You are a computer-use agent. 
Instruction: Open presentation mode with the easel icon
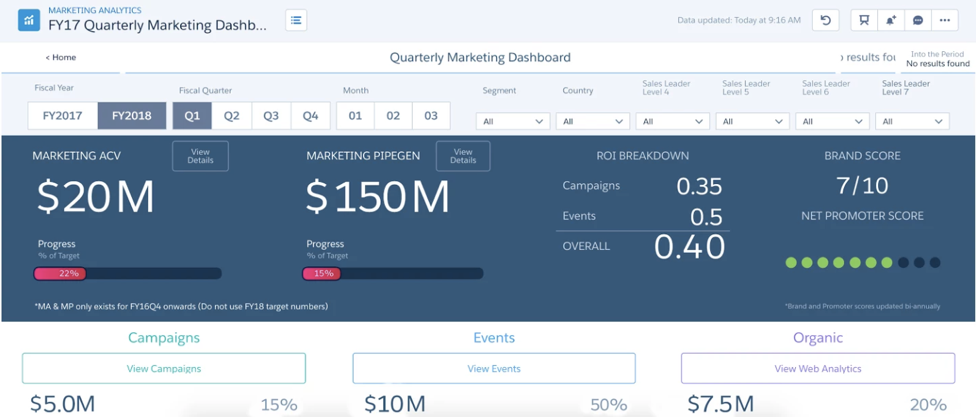coord(864,20)
